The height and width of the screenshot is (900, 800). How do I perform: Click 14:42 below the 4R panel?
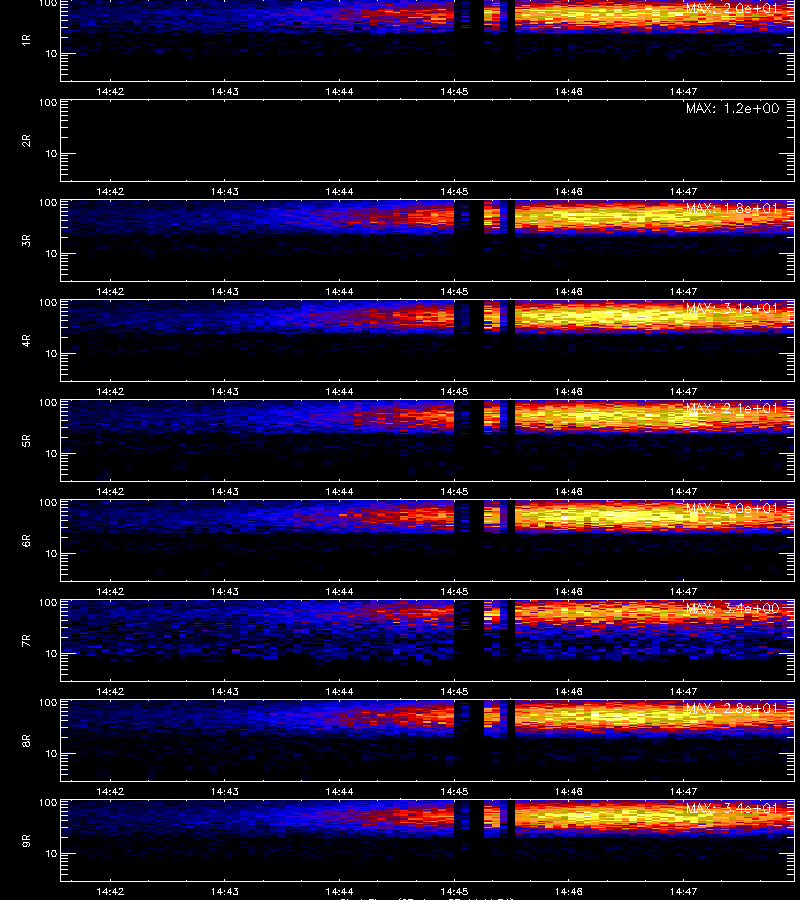[110, 391]
